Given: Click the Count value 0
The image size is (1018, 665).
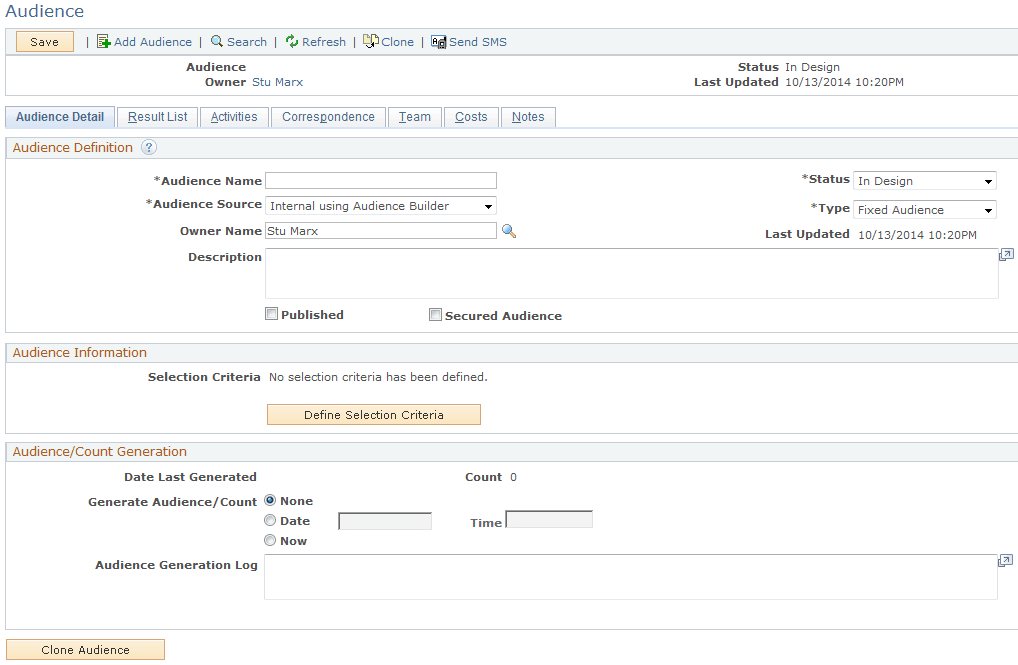Looking at the screenshot, I should [x=514, y=477].
